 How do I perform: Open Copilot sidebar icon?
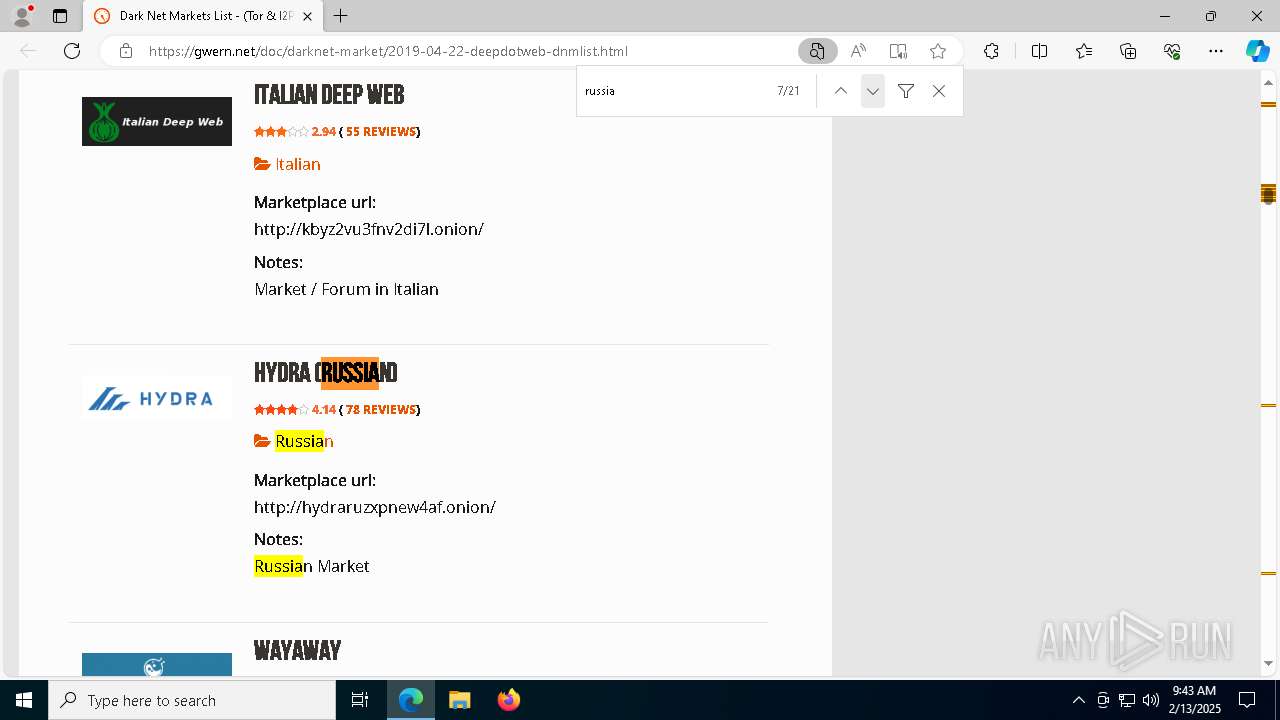coord(1257,51)
